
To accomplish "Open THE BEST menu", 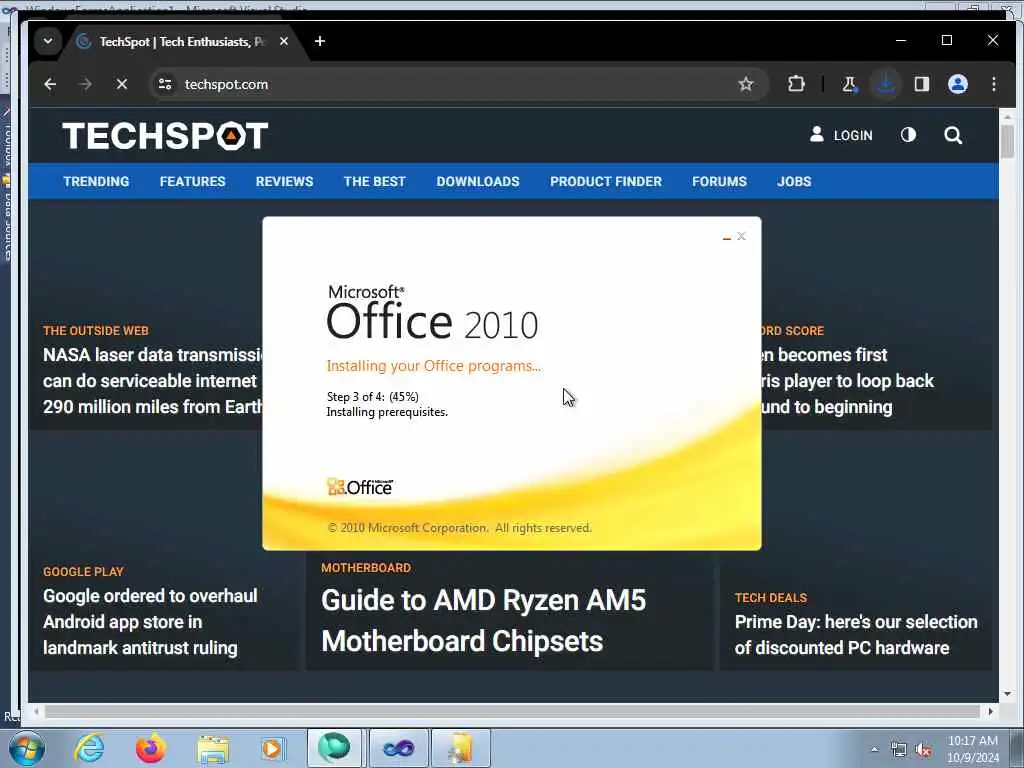I will point(375,182).
